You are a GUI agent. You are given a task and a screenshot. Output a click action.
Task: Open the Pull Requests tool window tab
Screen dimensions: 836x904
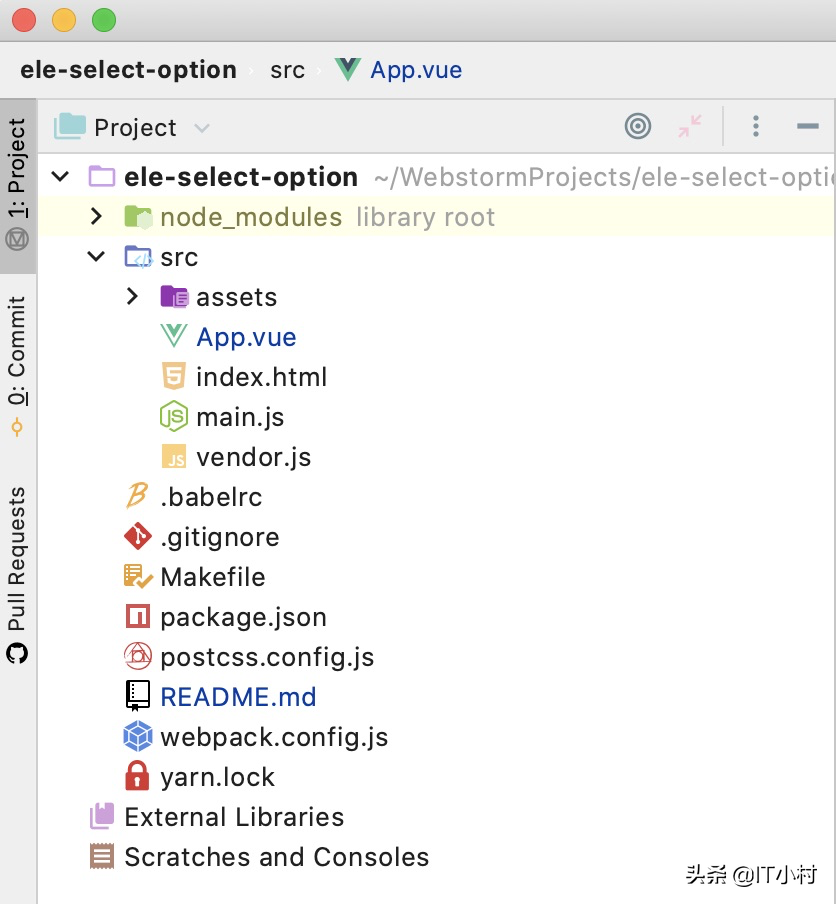pyautogui.click(x=18, y=575)
